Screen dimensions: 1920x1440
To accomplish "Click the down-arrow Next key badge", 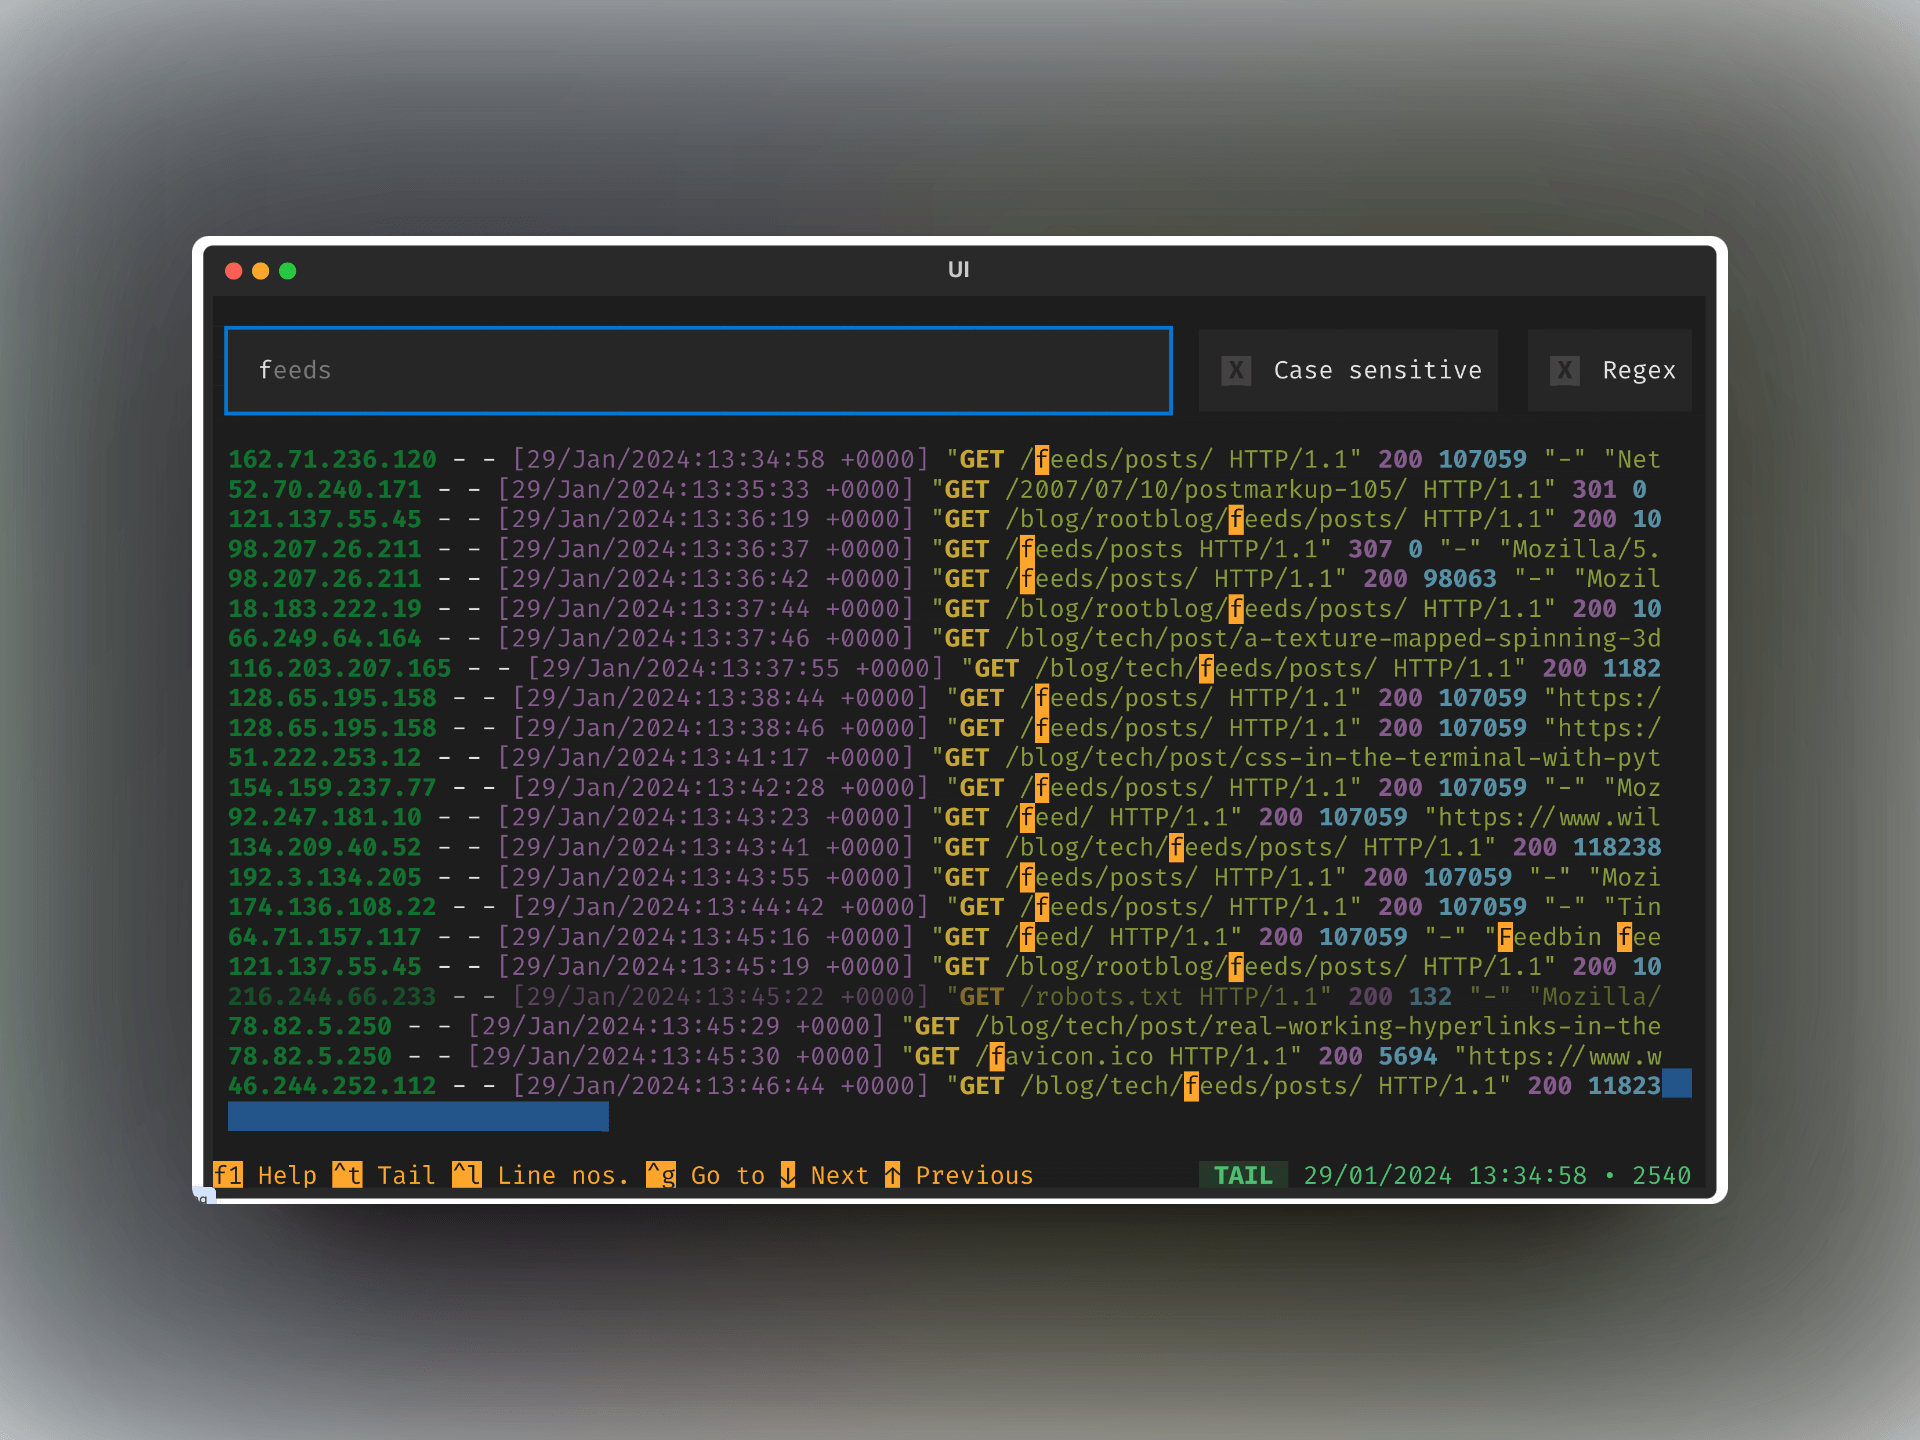I will pos(788,1175).
